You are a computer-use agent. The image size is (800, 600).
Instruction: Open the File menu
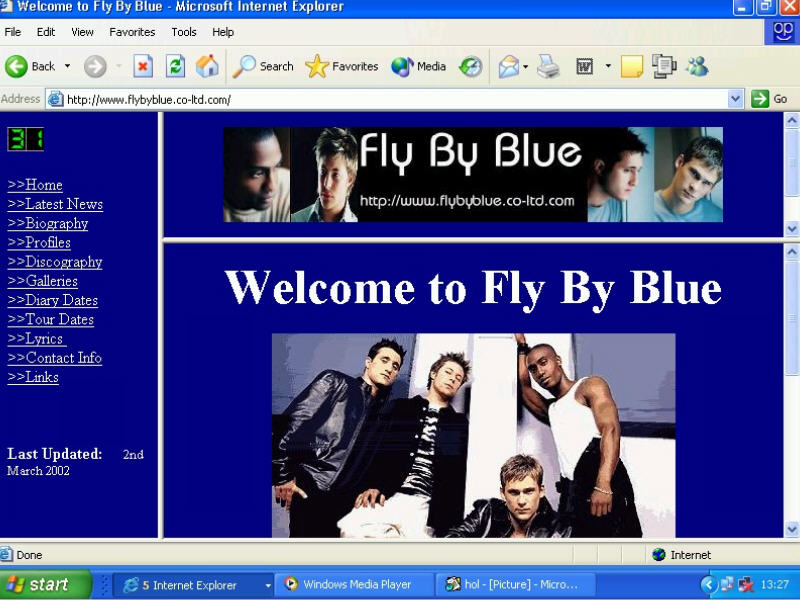point(13,32)
